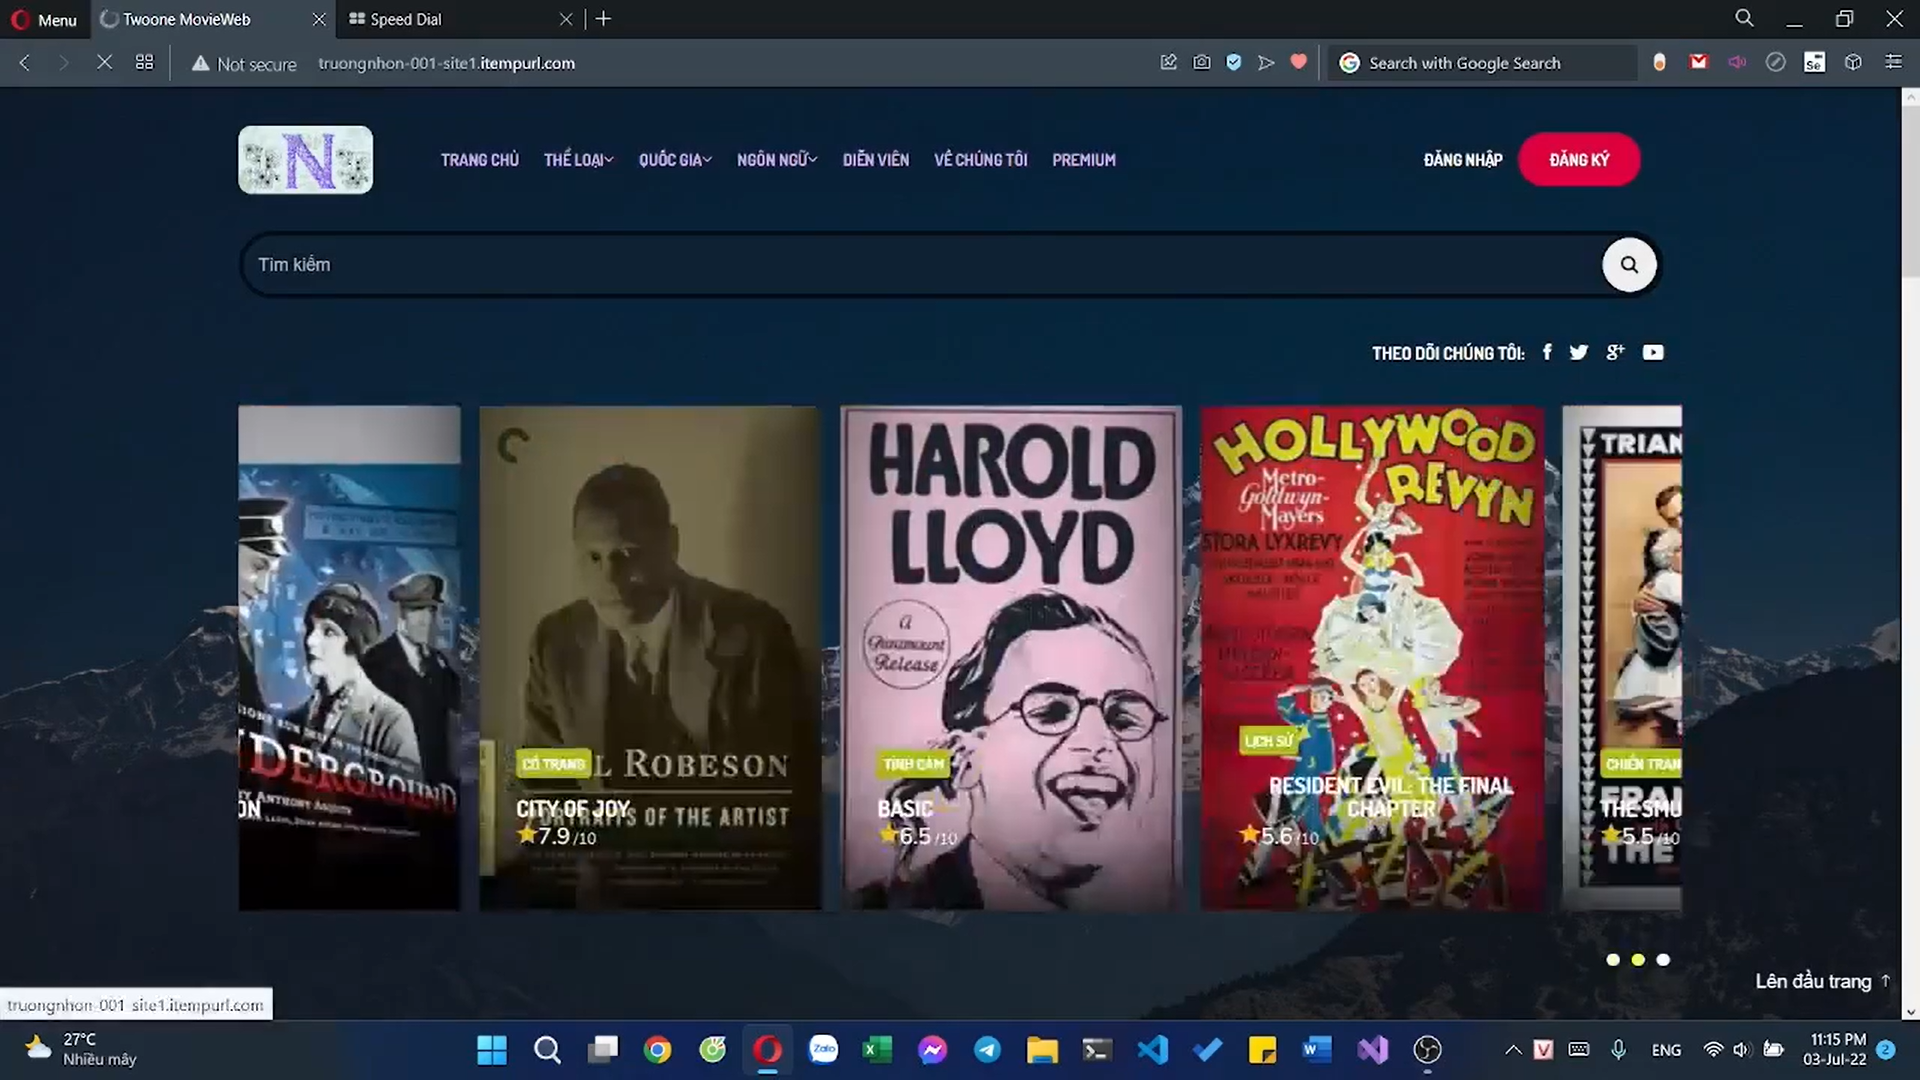Click the Opera ad blocker shield icon

[1234, 63]
